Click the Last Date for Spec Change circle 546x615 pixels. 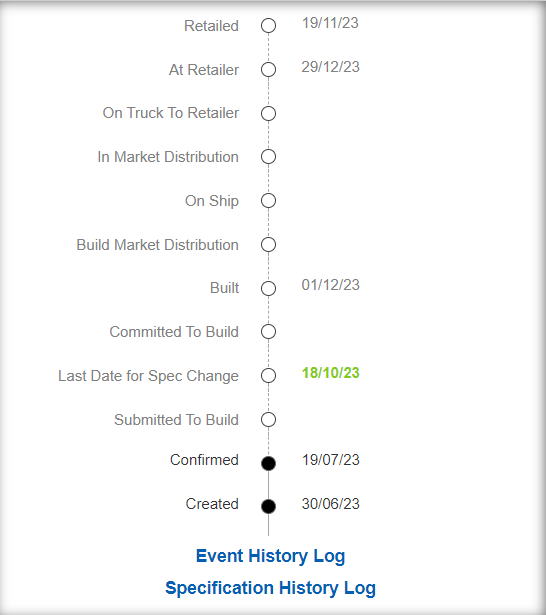pyautogui.click(x=268, y=376)
